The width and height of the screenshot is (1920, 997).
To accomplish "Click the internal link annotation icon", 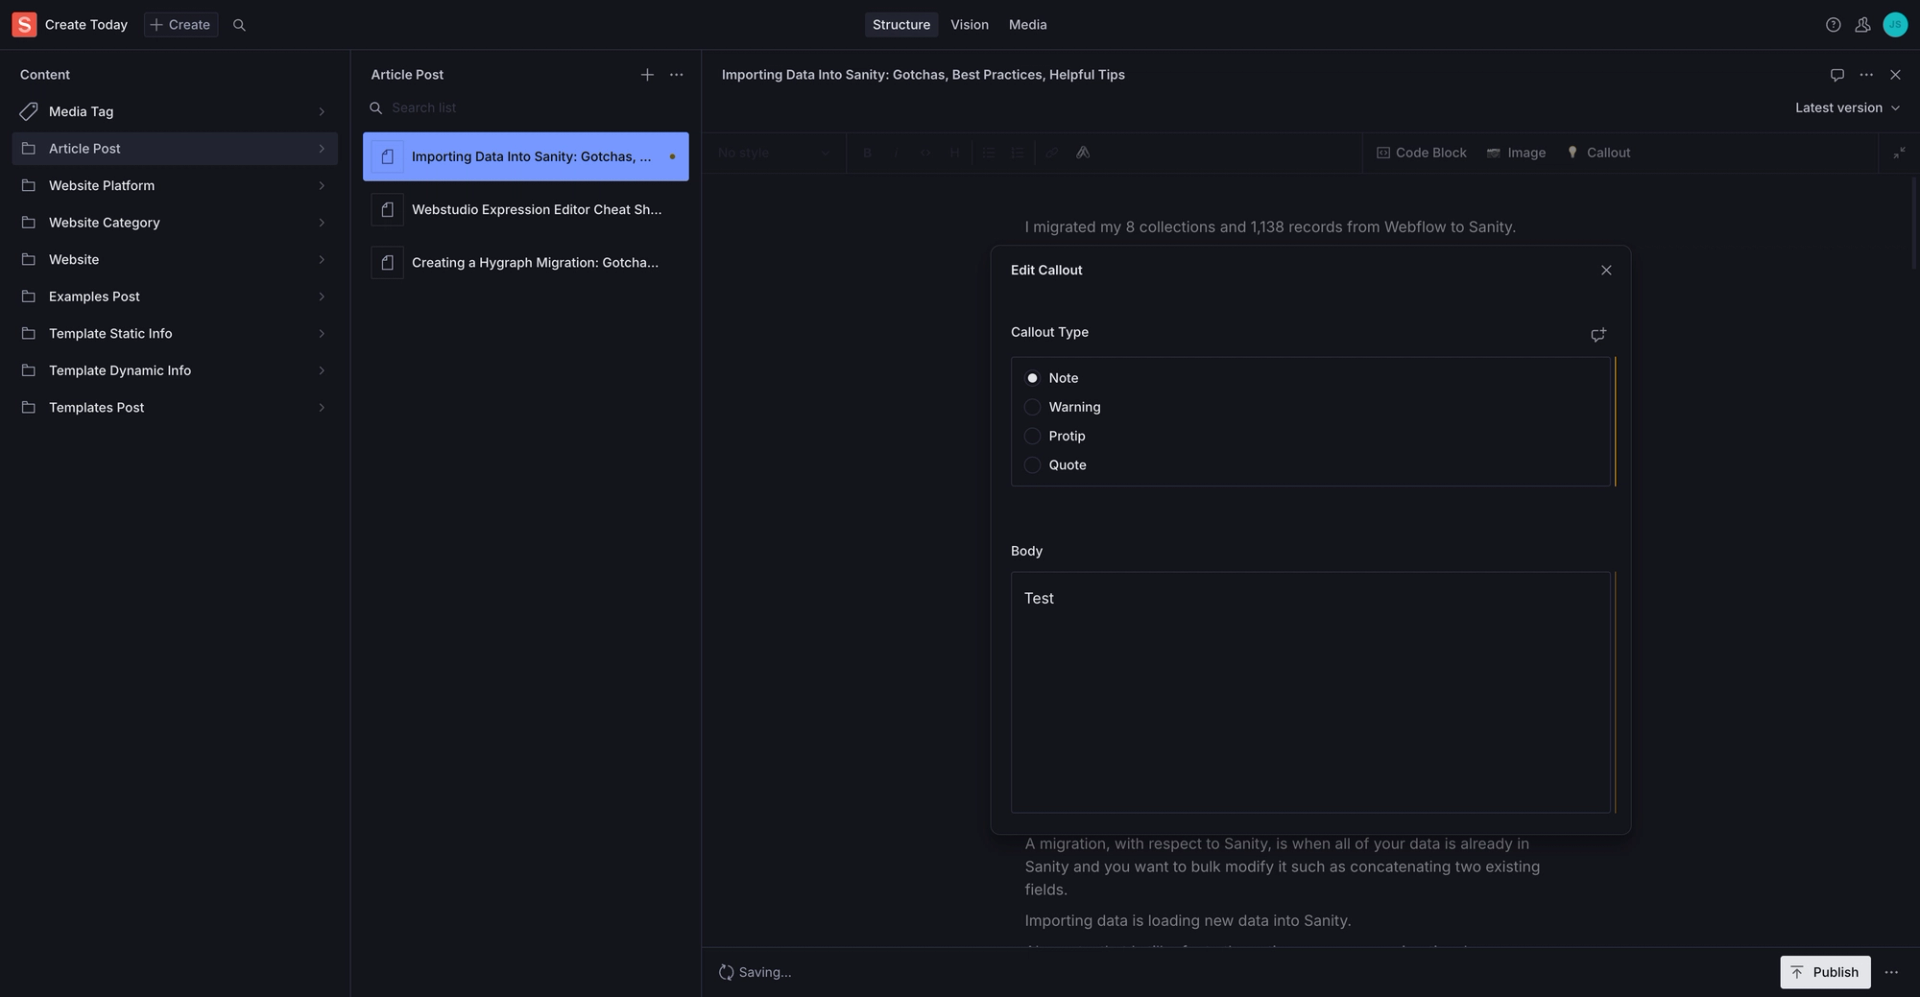I will [x=1083, y=153].
